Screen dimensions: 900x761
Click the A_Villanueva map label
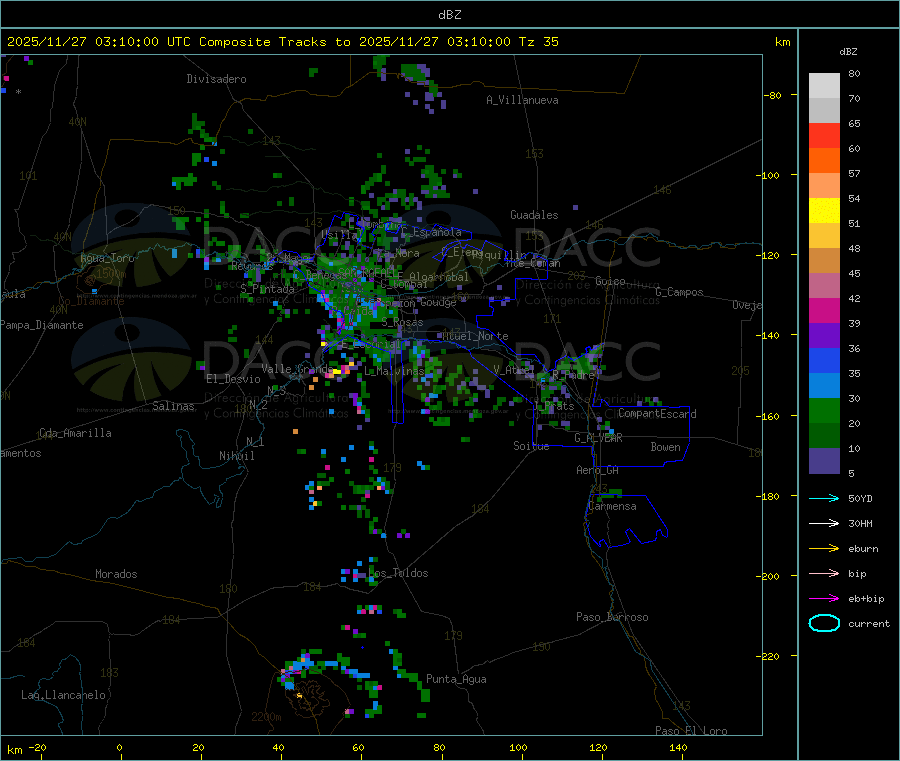coord(522,100)
